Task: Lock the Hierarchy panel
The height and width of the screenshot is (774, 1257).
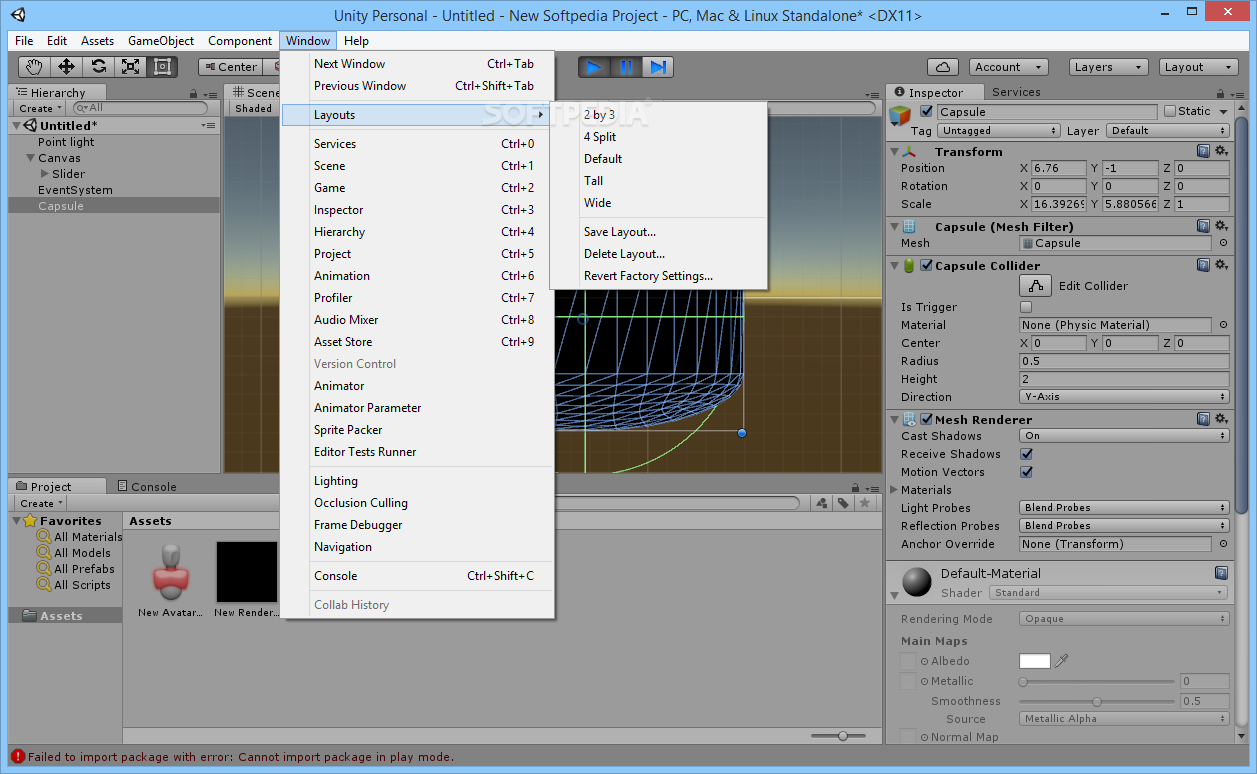Action: pyautogui.click(x=193, y=92)
